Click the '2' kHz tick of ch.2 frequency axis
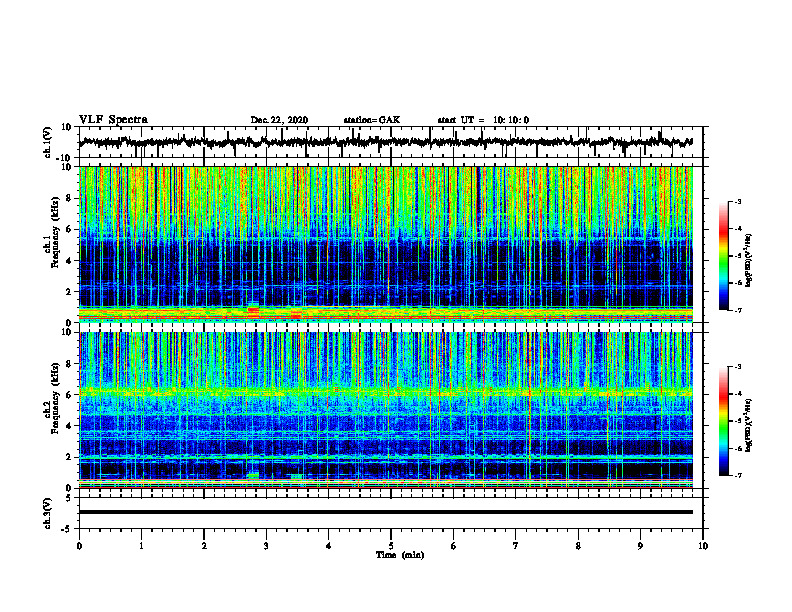This screenshot has height=612, width=792. [69, 457]
